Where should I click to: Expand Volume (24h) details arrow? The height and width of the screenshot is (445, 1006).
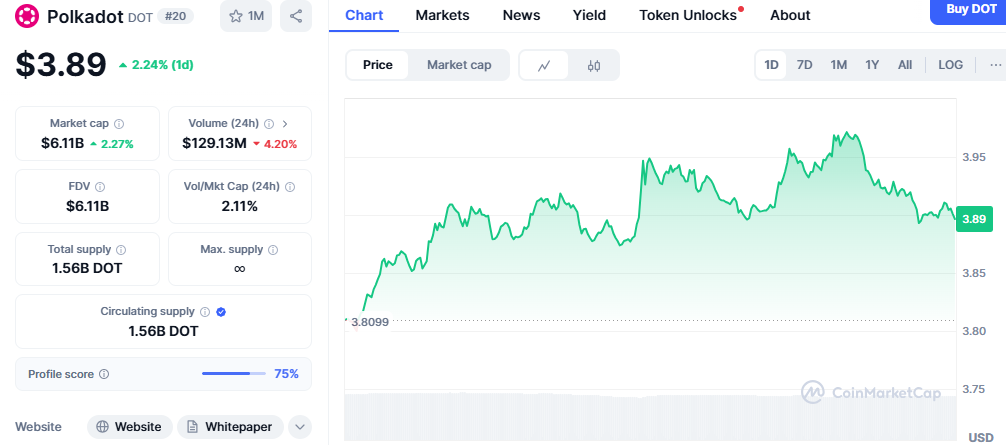pyautogui.click(x=285, y=124)
